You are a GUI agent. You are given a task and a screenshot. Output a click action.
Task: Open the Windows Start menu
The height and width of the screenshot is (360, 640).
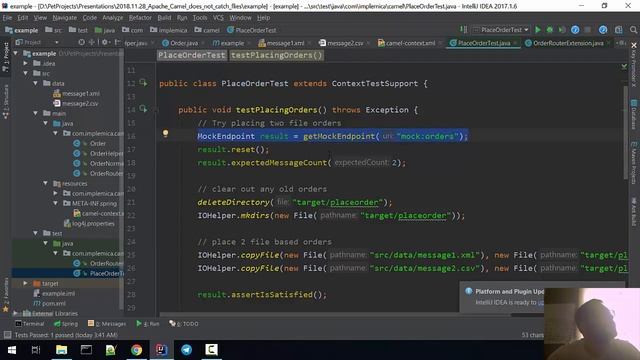pyautogui.click(x=12, y=350)
